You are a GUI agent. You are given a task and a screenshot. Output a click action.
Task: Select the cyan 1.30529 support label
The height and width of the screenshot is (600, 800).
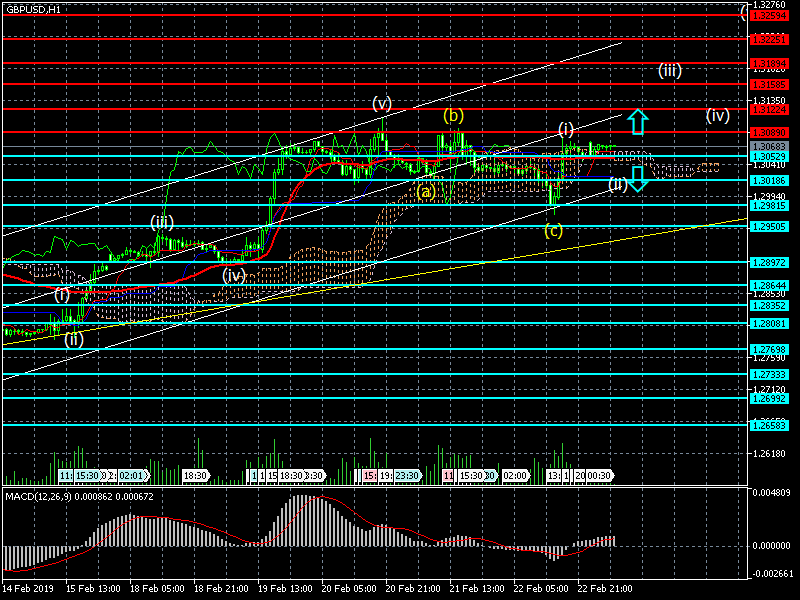[x=769, y=156]
